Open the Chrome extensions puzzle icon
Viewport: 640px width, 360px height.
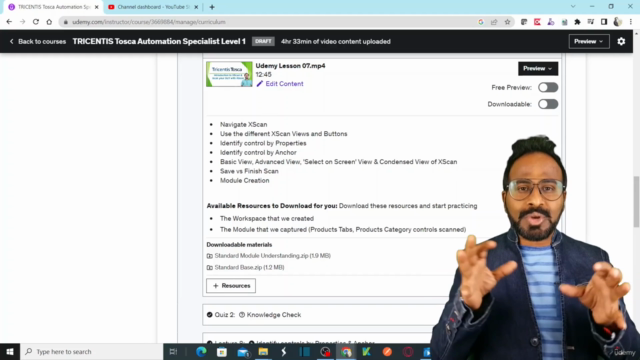[577, 22]
